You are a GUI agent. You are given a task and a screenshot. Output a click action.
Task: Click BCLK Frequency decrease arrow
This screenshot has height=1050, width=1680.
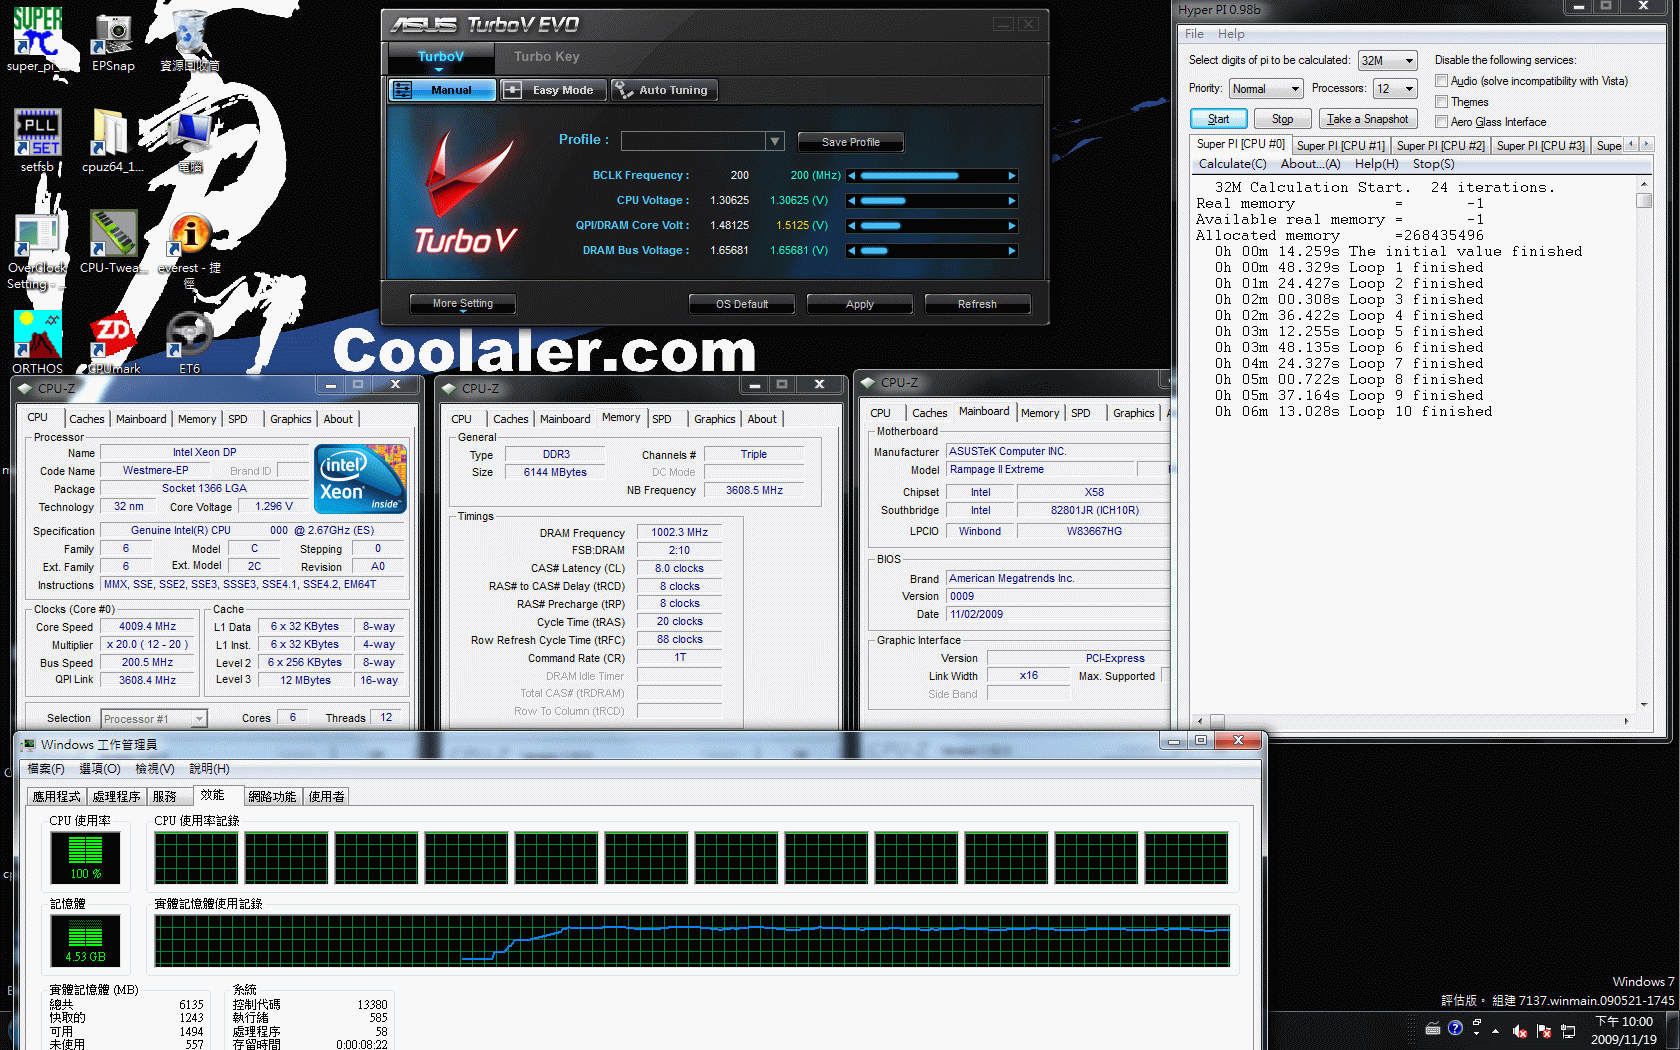(x=852, y=176)
